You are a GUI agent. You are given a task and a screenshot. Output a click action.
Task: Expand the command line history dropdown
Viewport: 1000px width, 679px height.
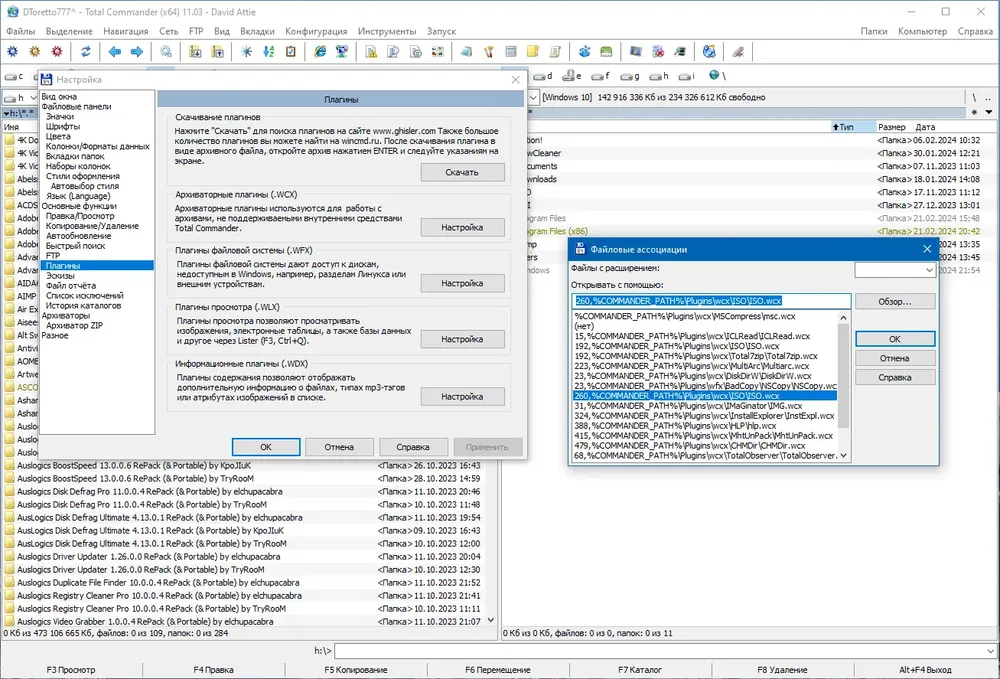(990, 651)
